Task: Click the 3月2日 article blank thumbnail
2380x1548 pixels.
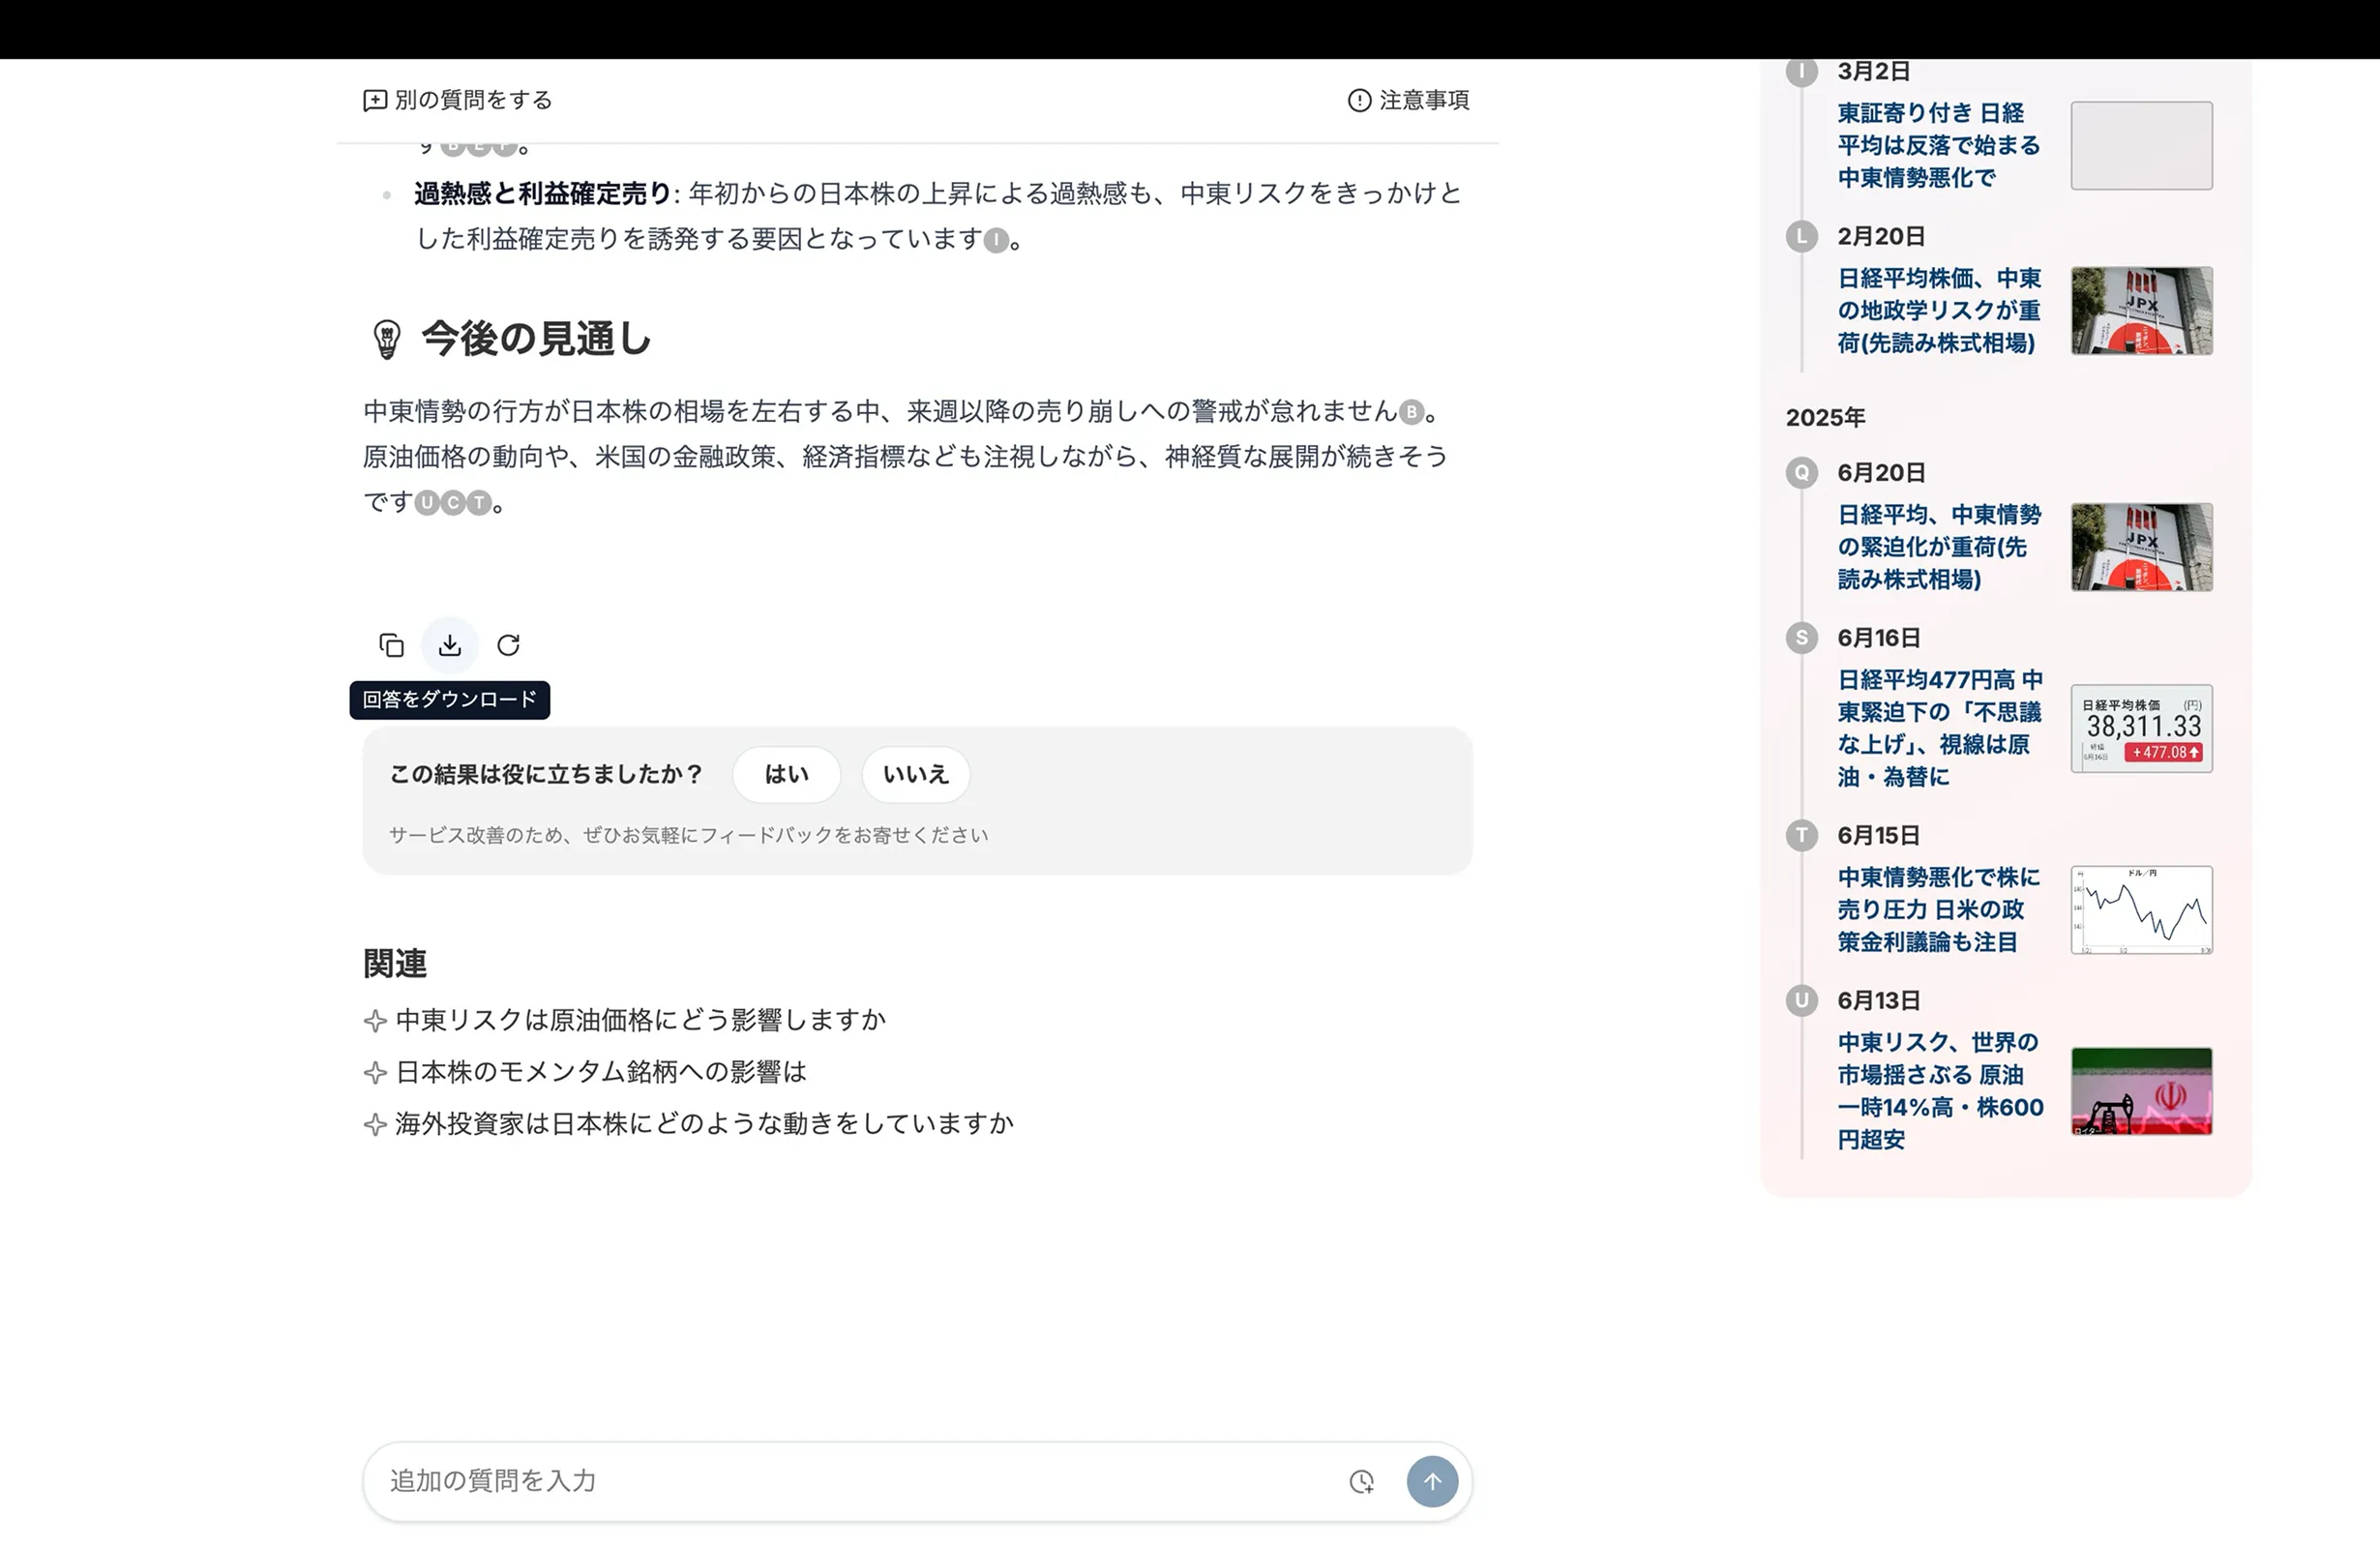Action: [2141, 145]
